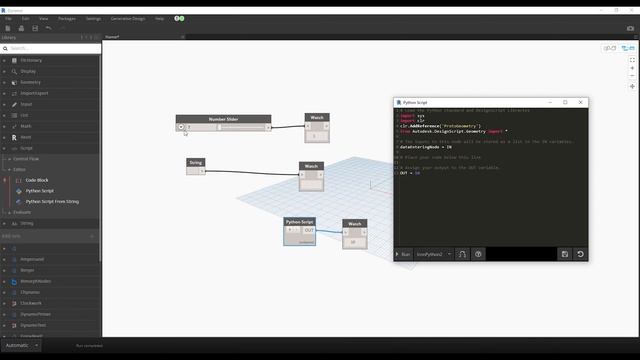
Task: Select Code Block in library list
Action: (37, 180)
